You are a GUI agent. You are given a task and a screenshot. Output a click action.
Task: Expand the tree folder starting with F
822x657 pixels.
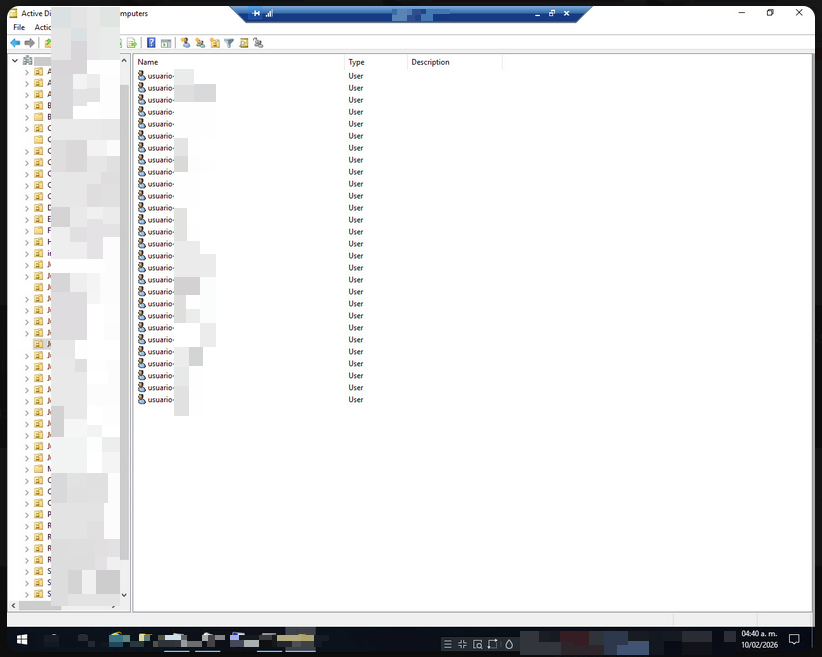27,231
